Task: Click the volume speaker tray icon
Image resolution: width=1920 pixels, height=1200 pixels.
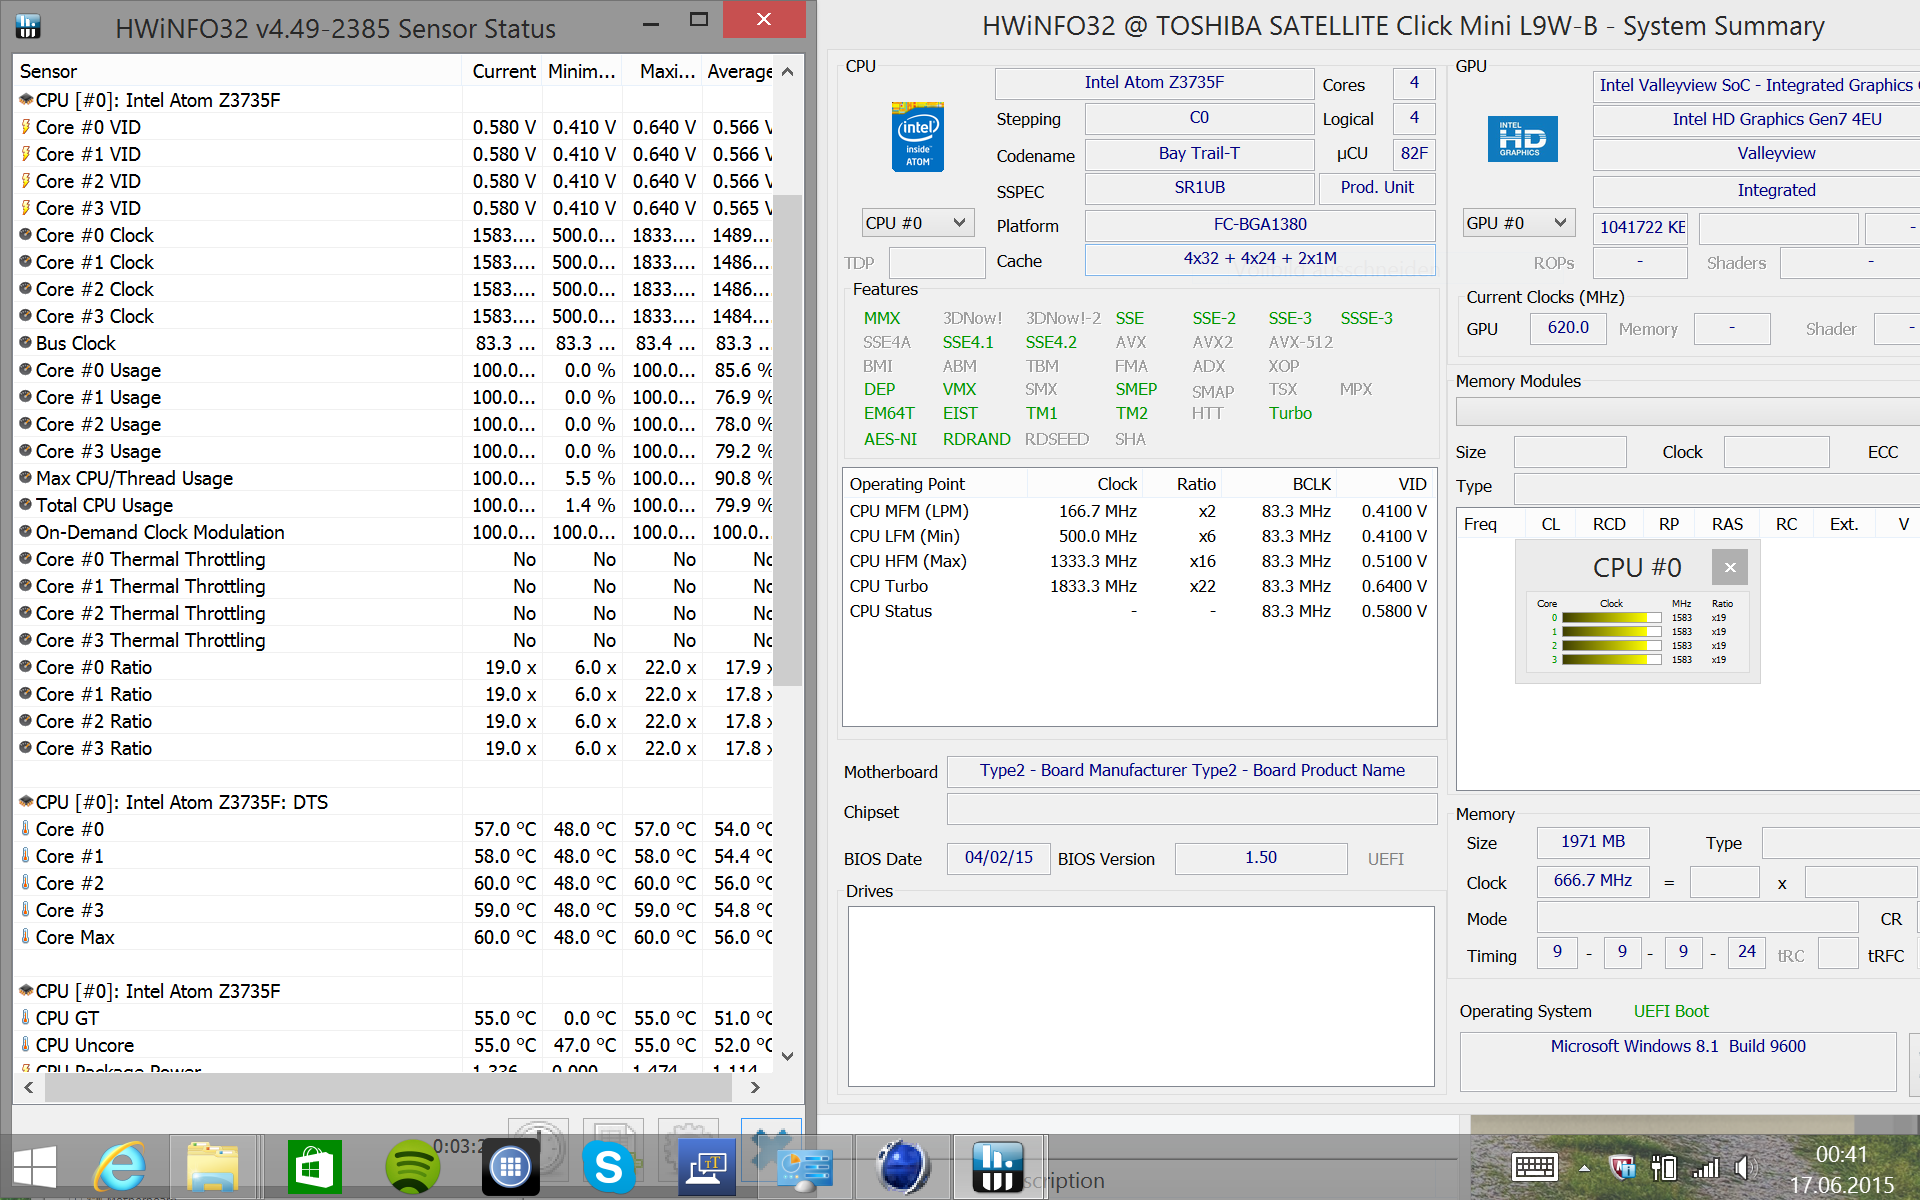Action: tap(1744, 1167)
